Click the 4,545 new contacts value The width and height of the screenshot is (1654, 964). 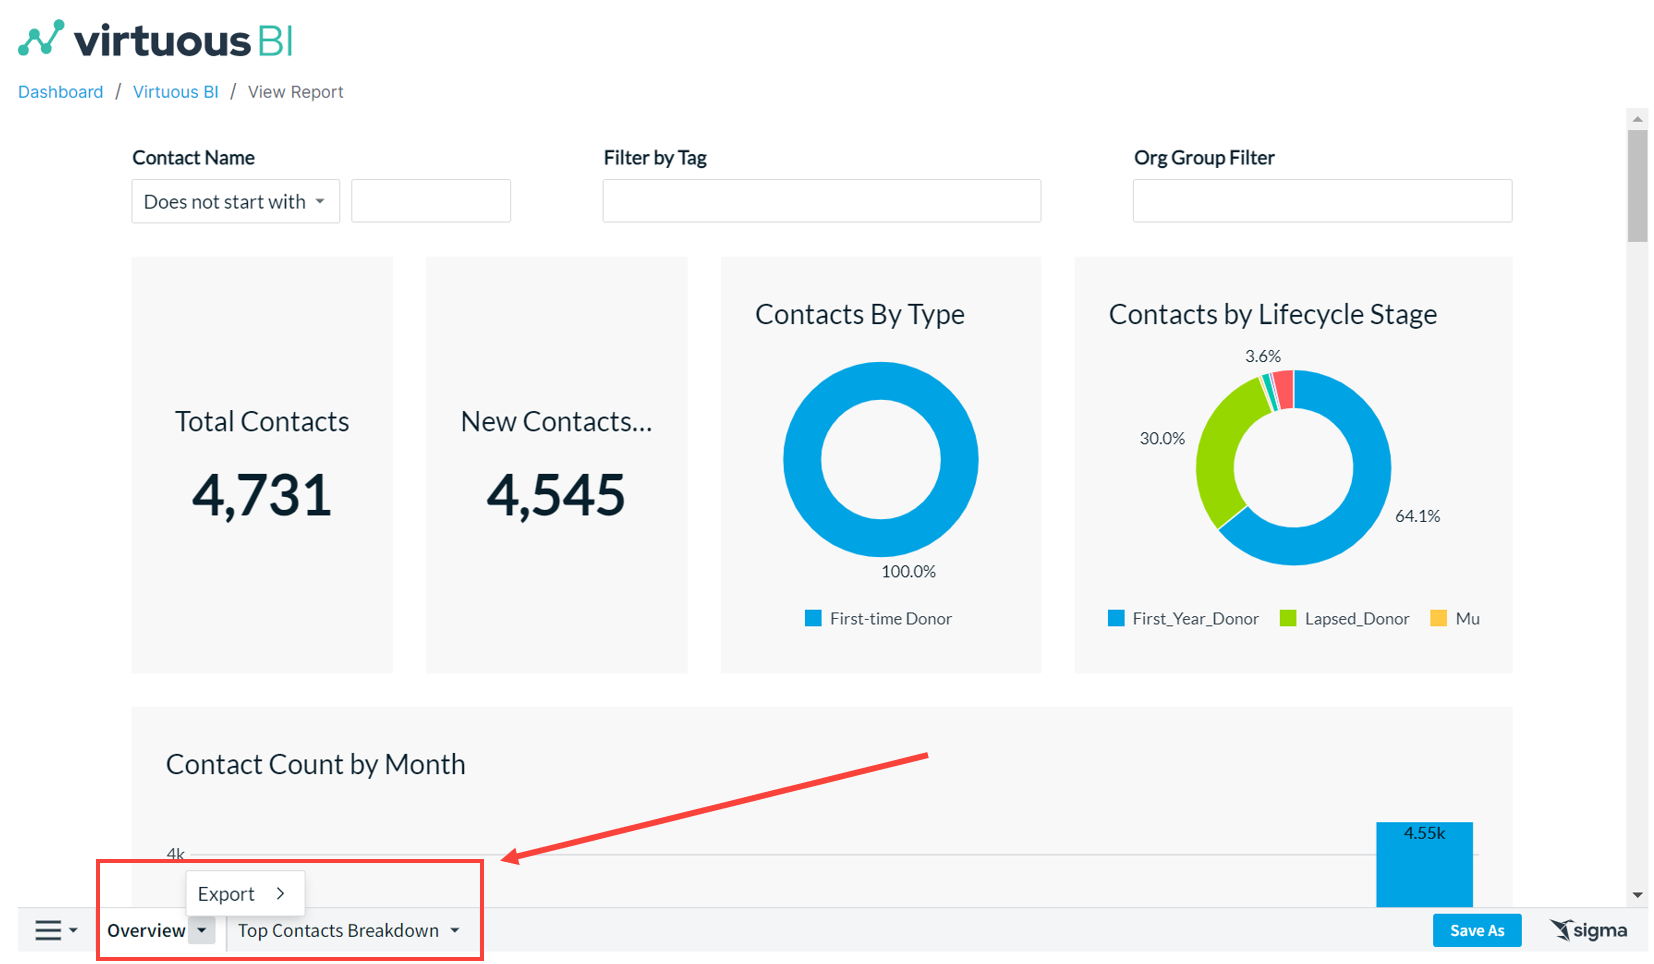coord(556,495)
